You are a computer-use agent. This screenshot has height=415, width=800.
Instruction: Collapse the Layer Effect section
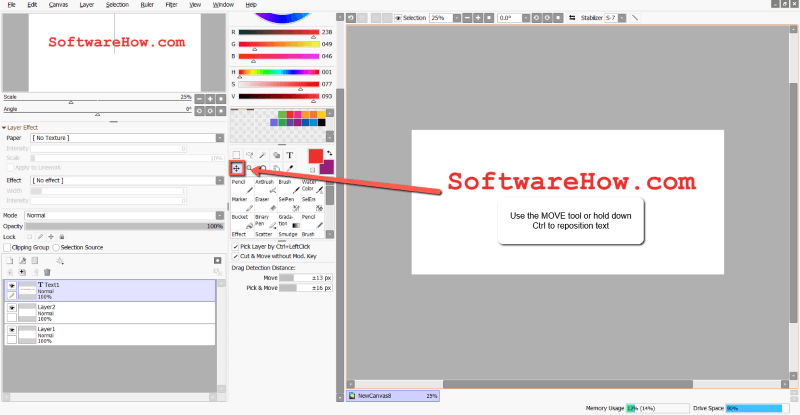[4, 128]
